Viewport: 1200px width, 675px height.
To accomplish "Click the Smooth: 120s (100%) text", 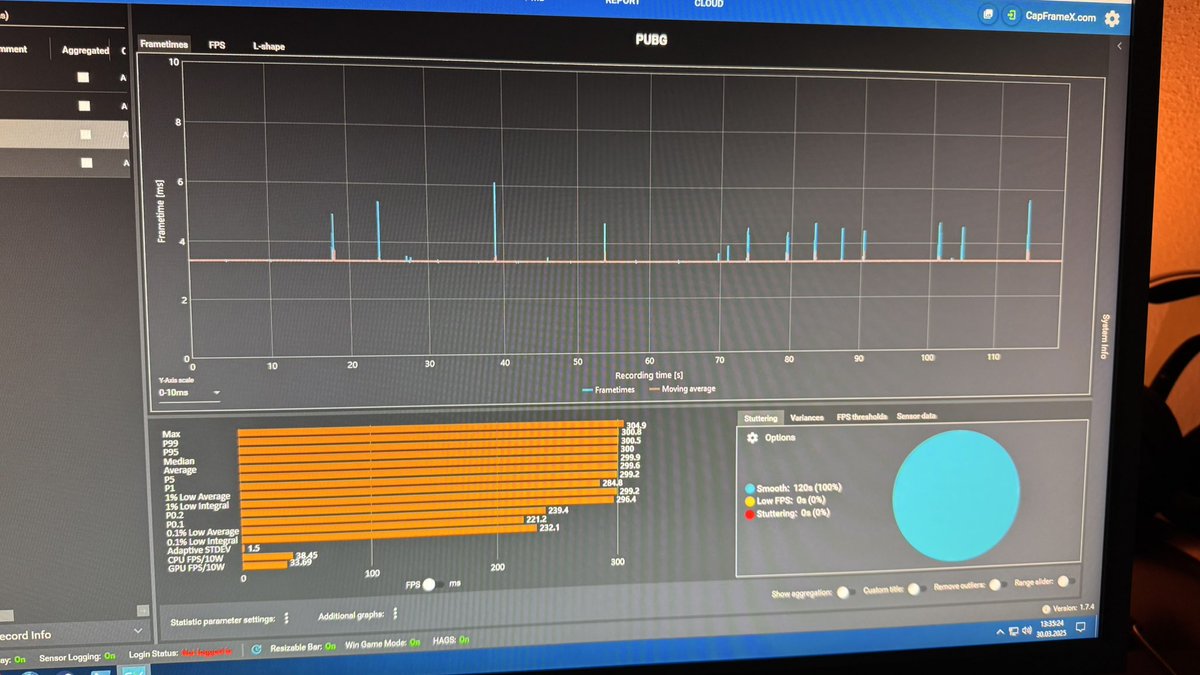I will [x=799, y=488].
